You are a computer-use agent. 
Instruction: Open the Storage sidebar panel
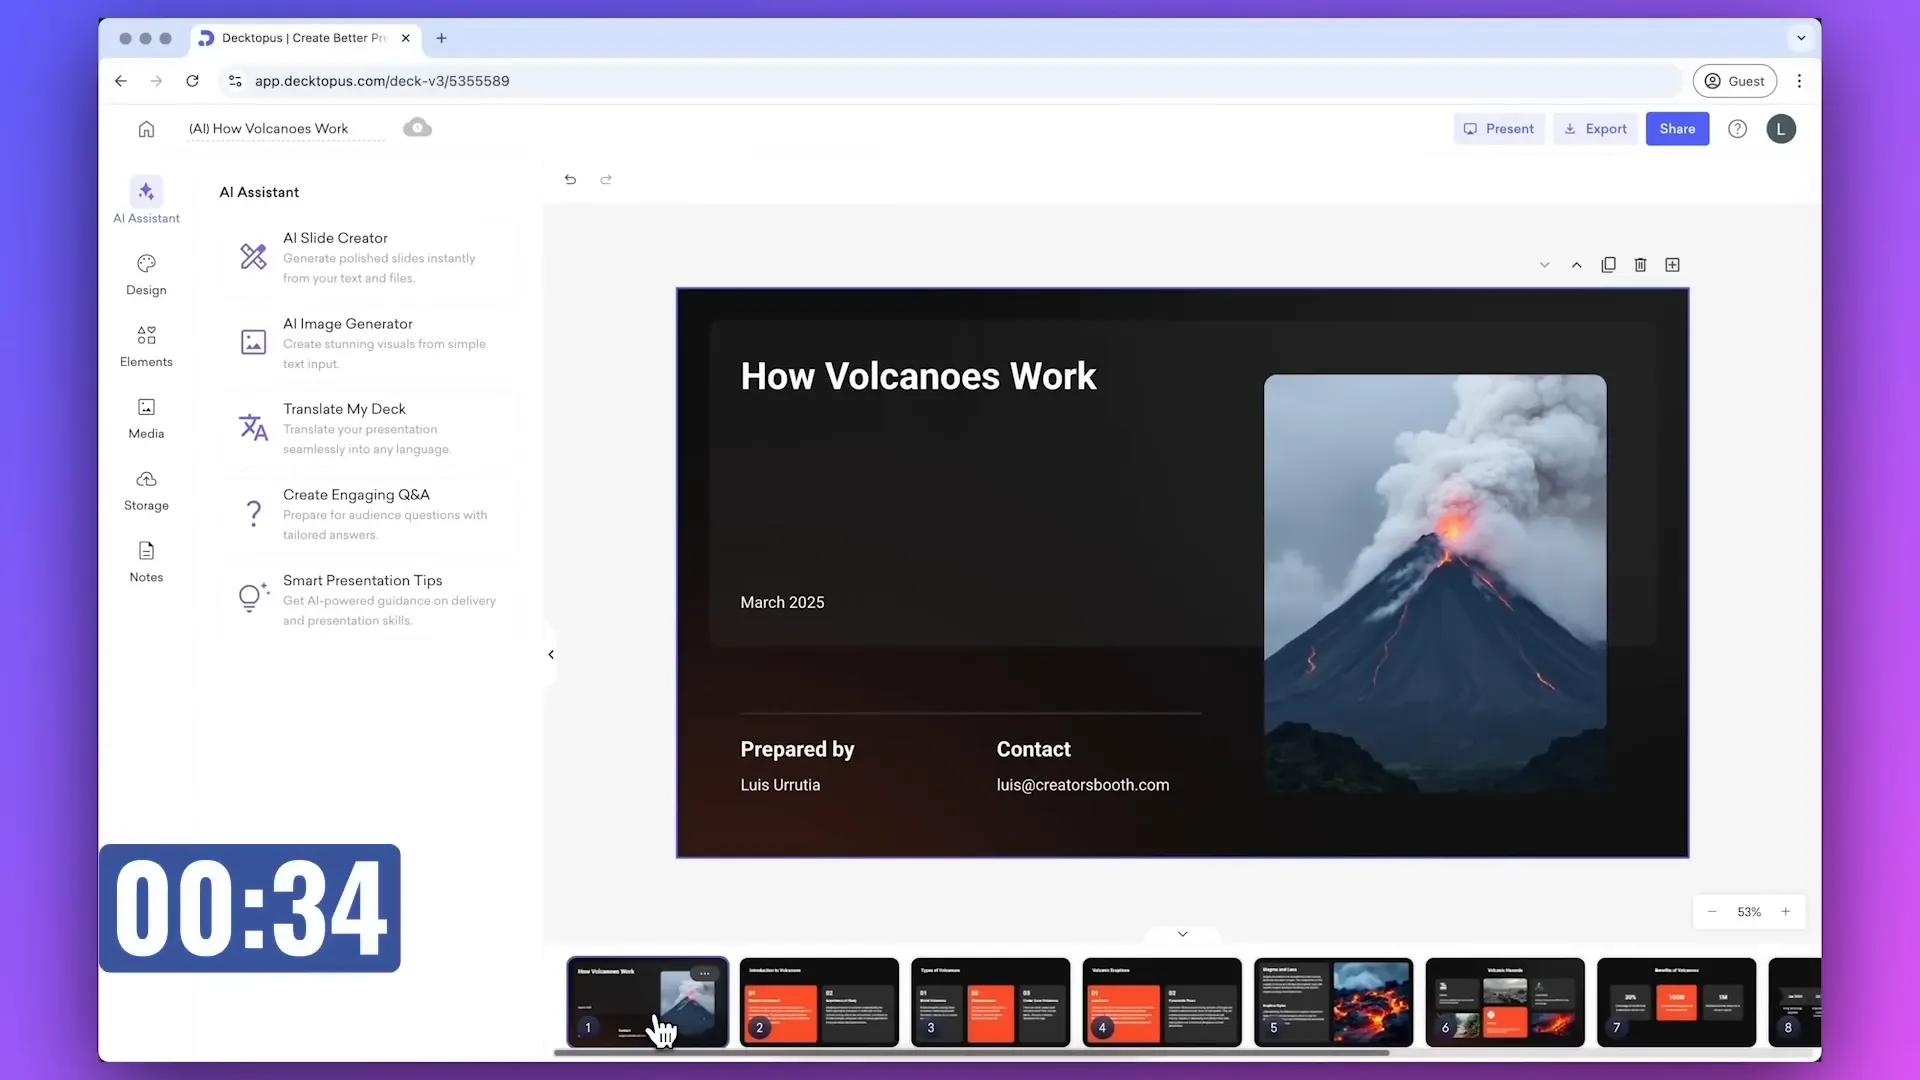pos(146,490)
